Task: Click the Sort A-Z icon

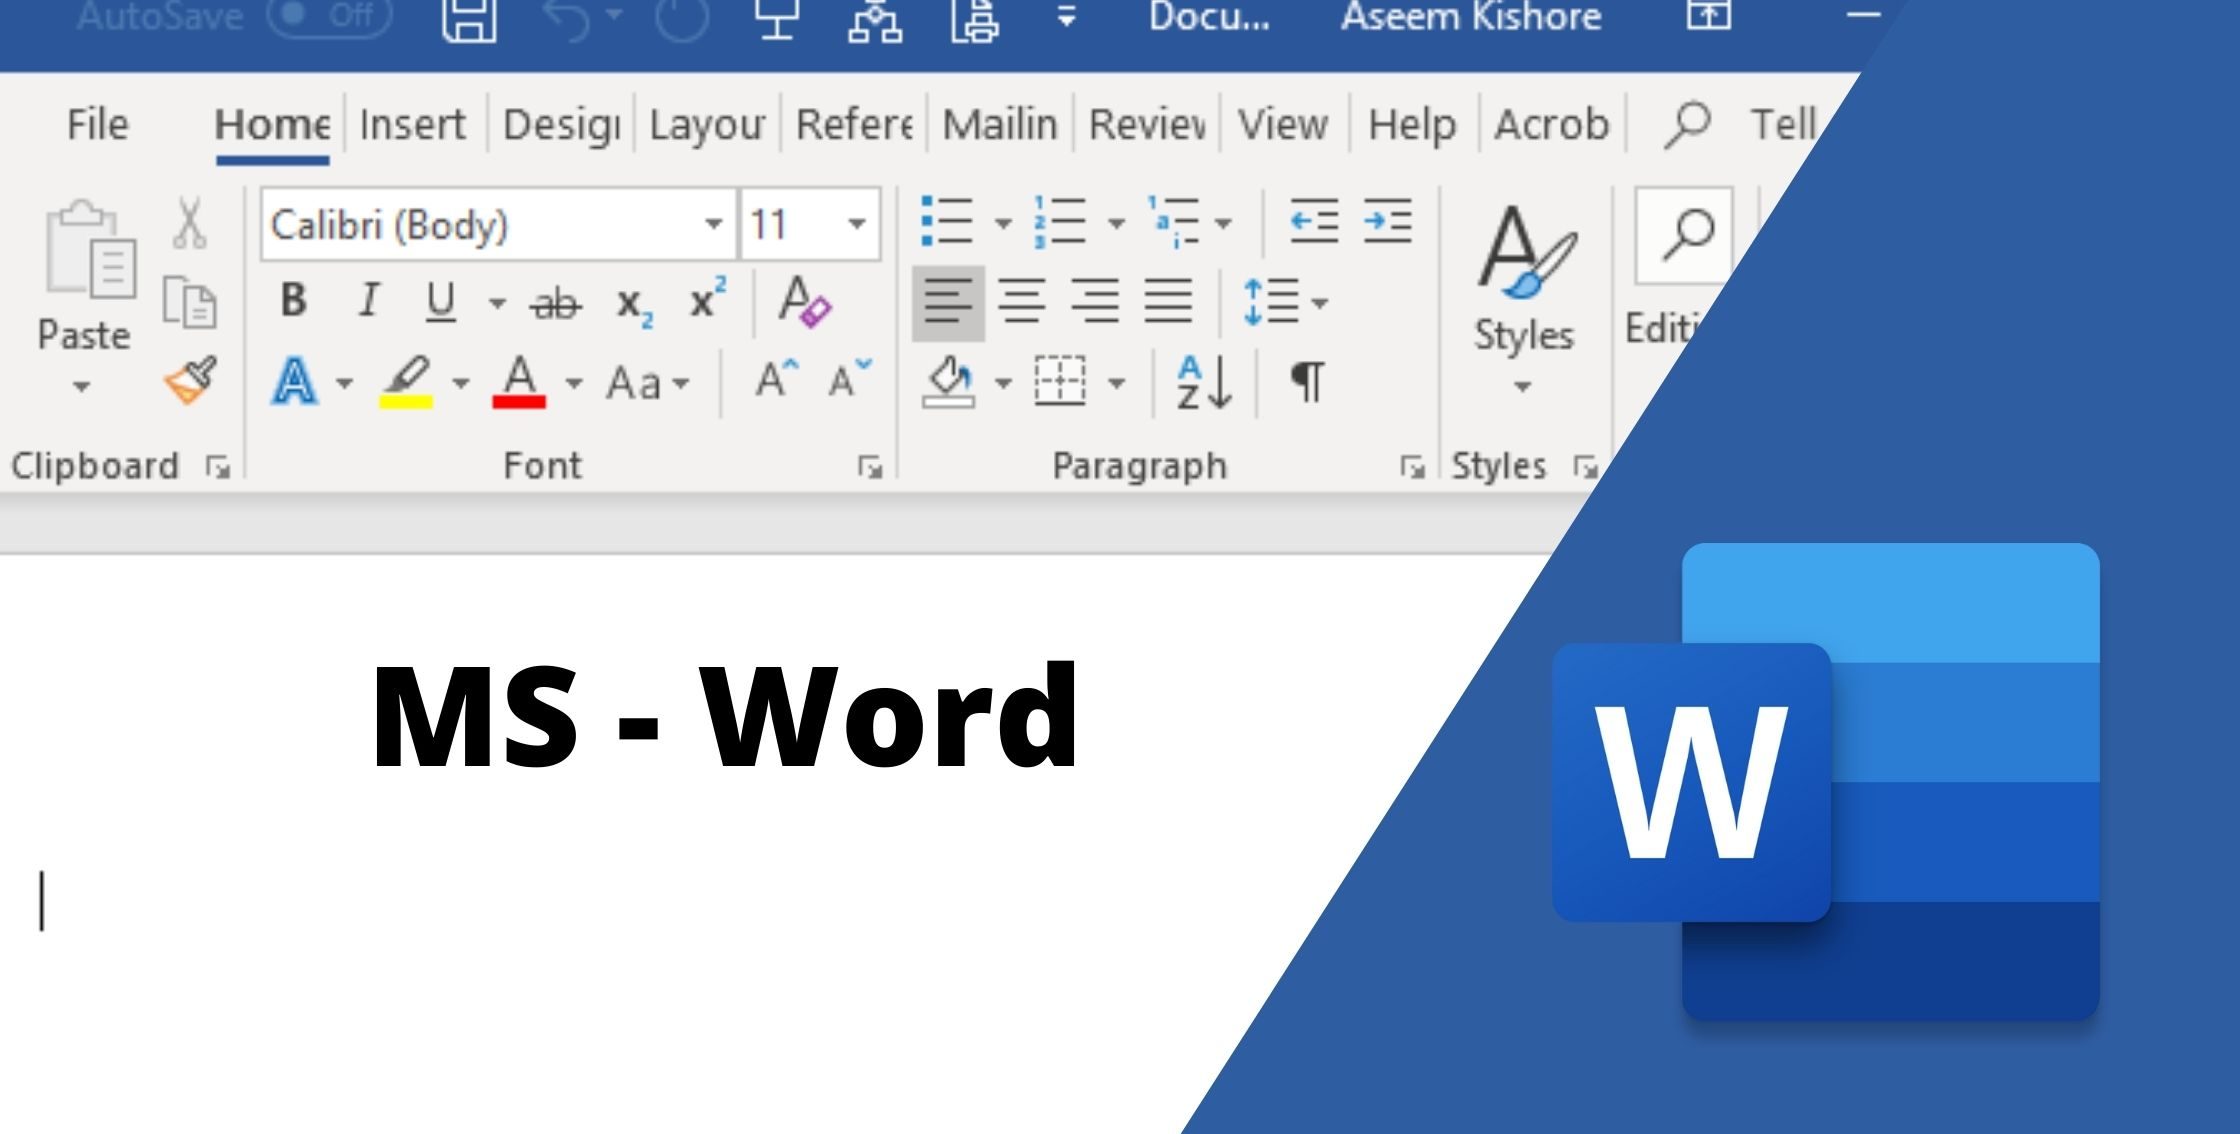Action: [1203, 382]
